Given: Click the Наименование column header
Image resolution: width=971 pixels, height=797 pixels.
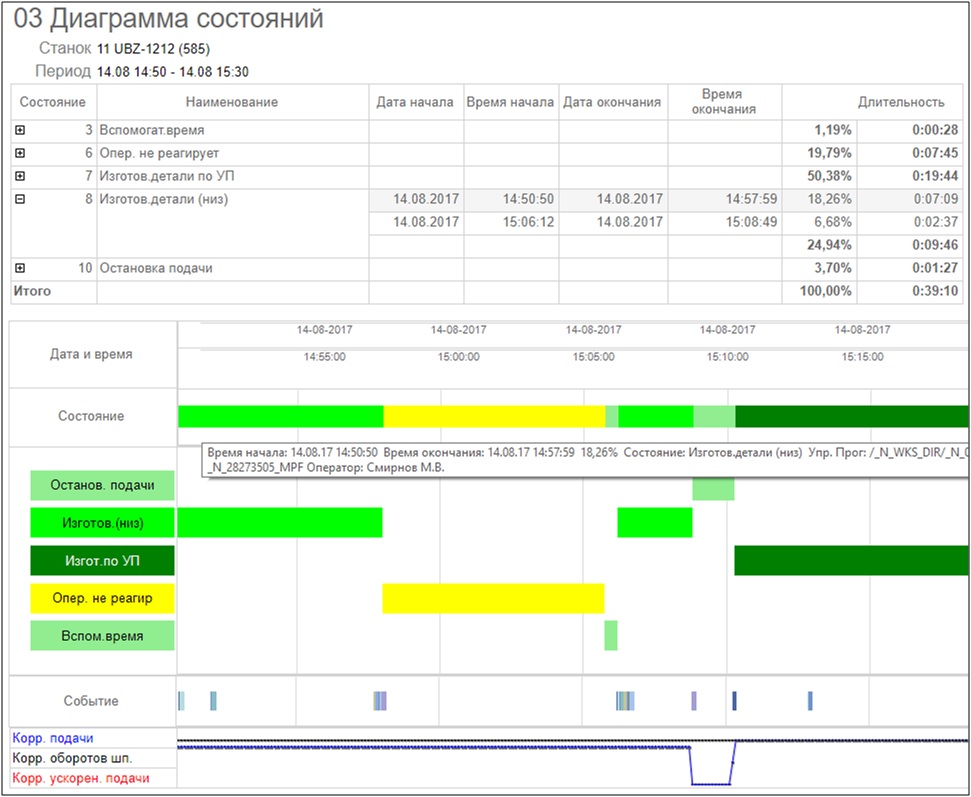Looking at the screenshot, I should click(232, 102).
